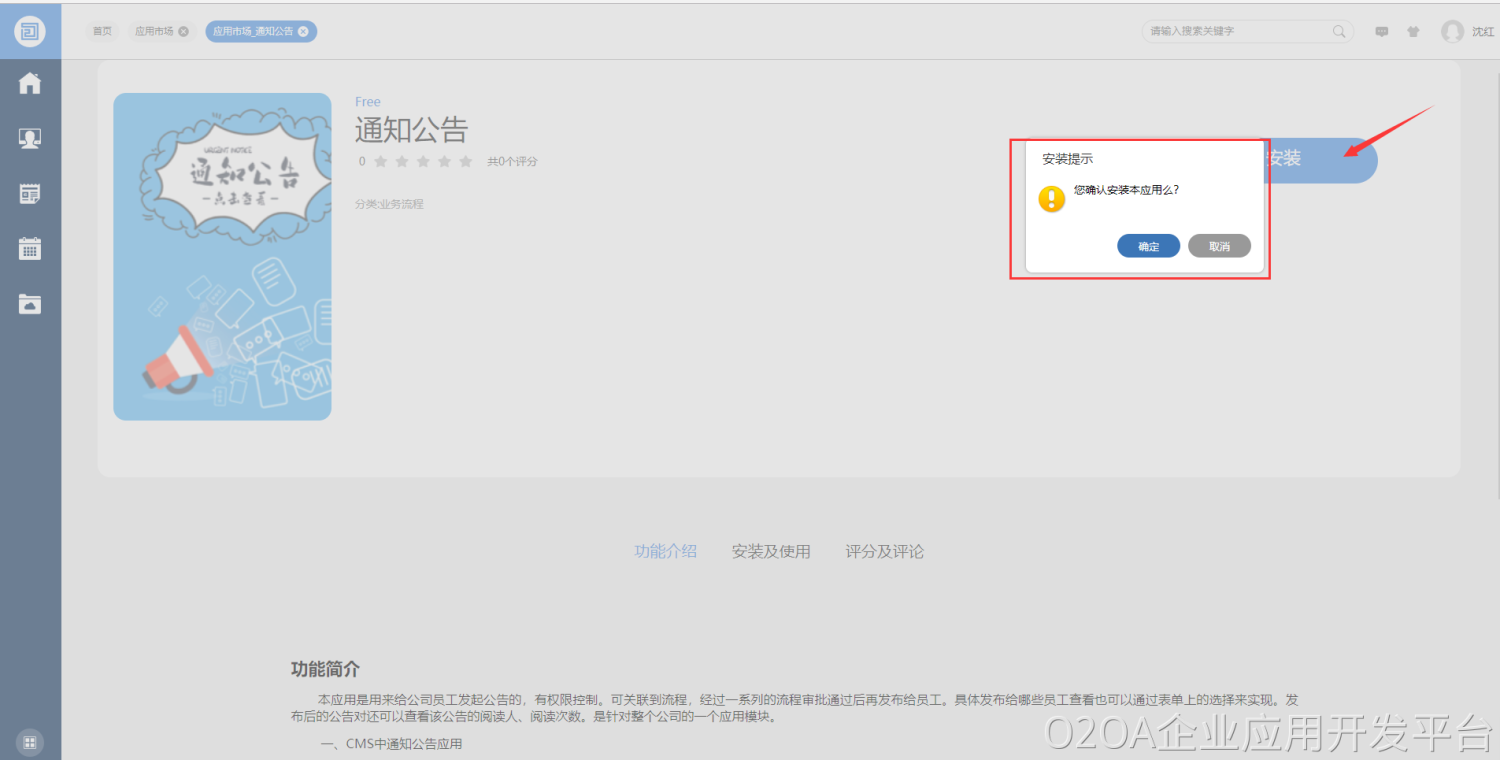The height and width of the screenshot is (760, 1500).
Task: Click the search keyword input field
Action: pyautogui.click(x=1237, y=32)
